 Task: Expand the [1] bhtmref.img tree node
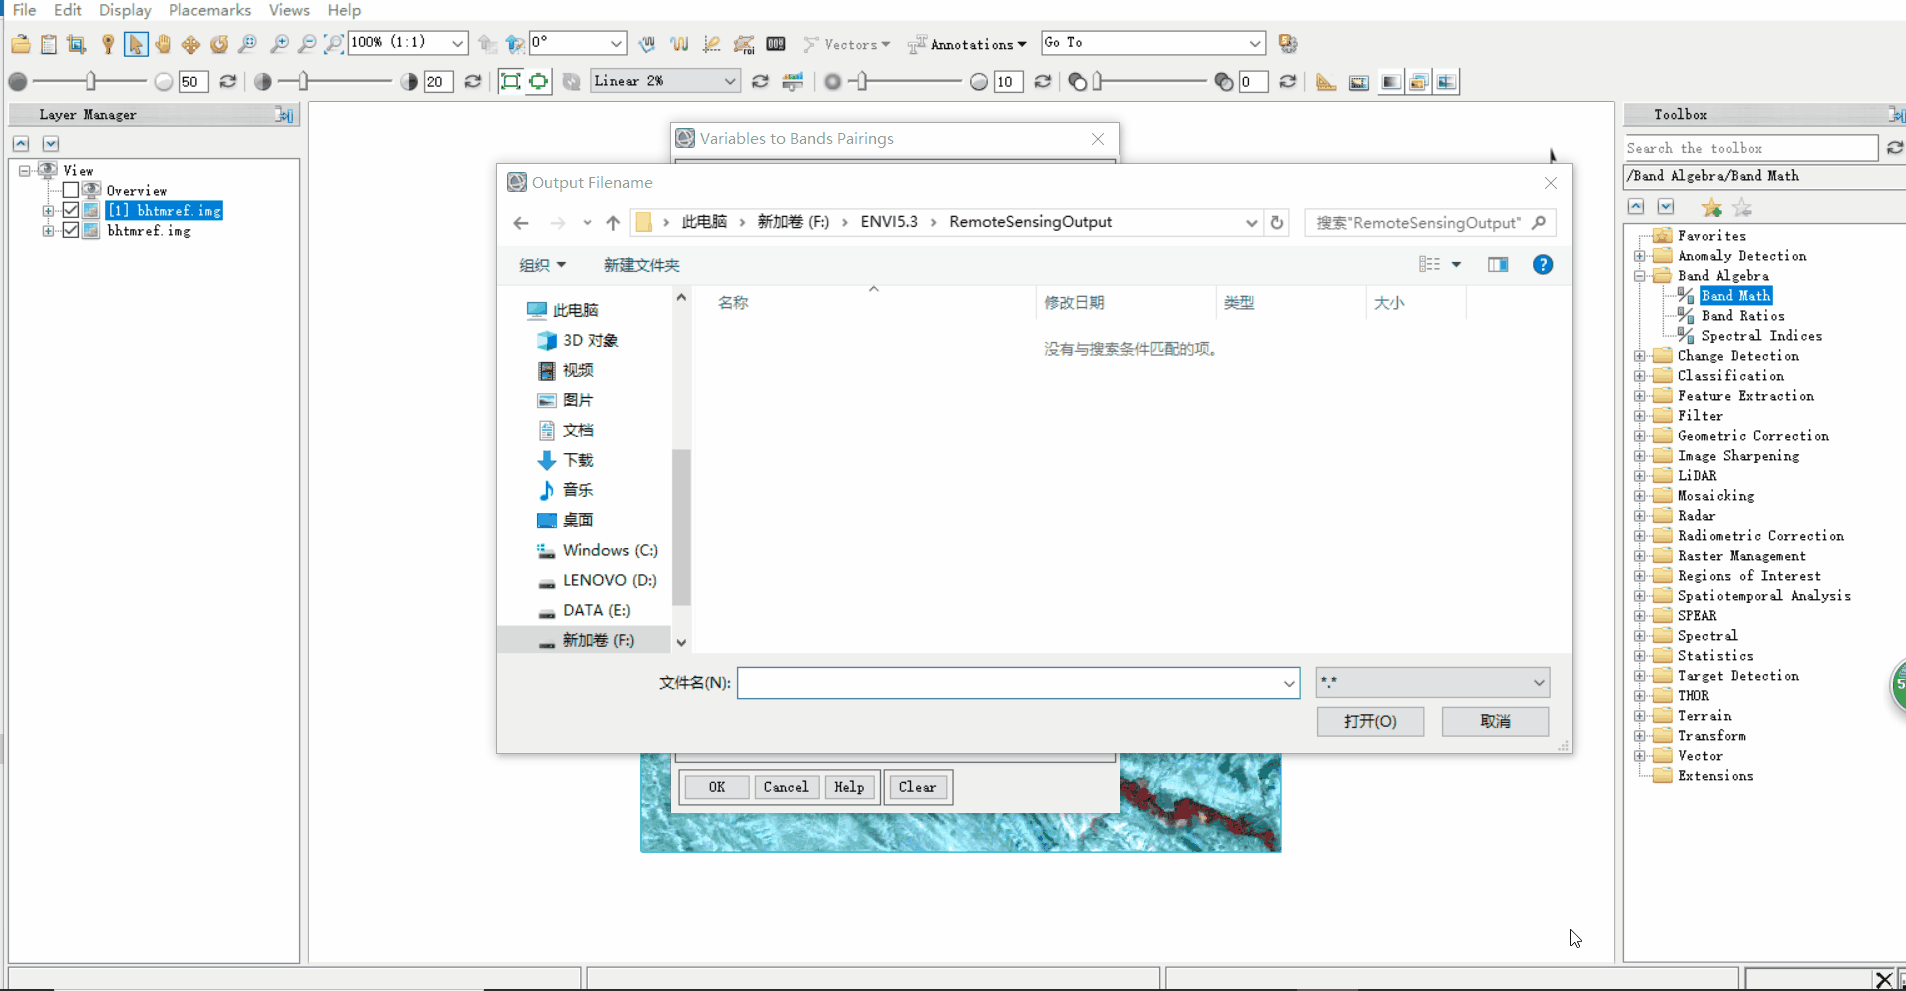pyautogui.click(x=48, y=211)
